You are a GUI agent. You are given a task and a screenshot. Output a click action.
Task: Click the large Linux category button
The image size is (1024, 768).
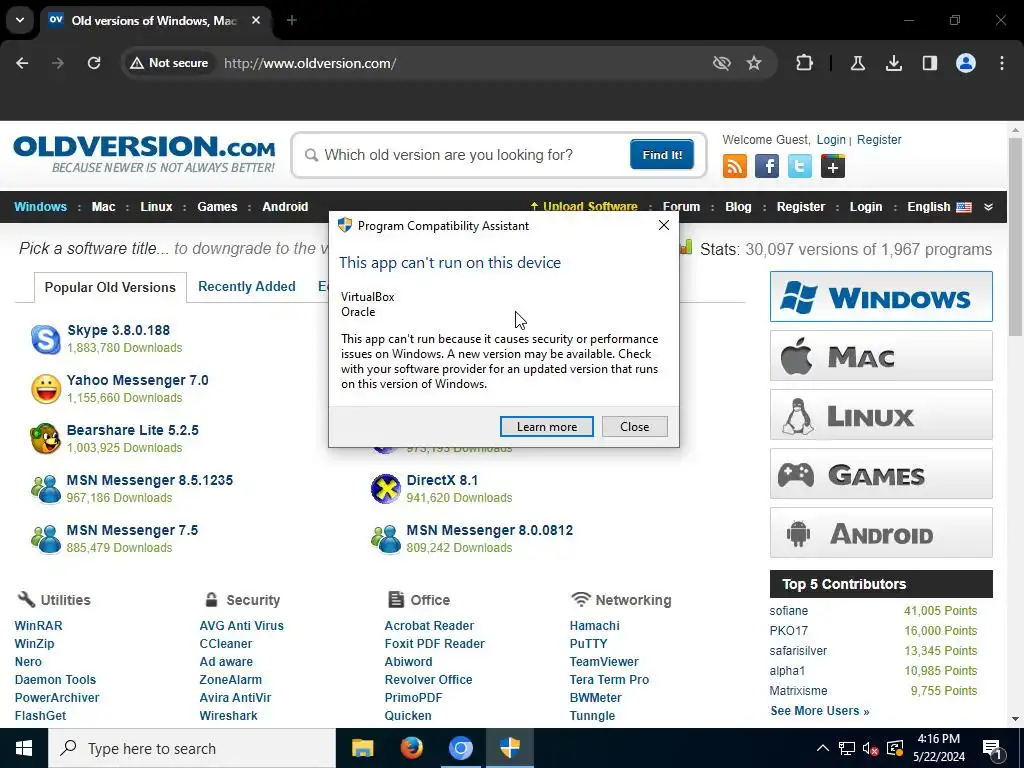click(881, 415)
